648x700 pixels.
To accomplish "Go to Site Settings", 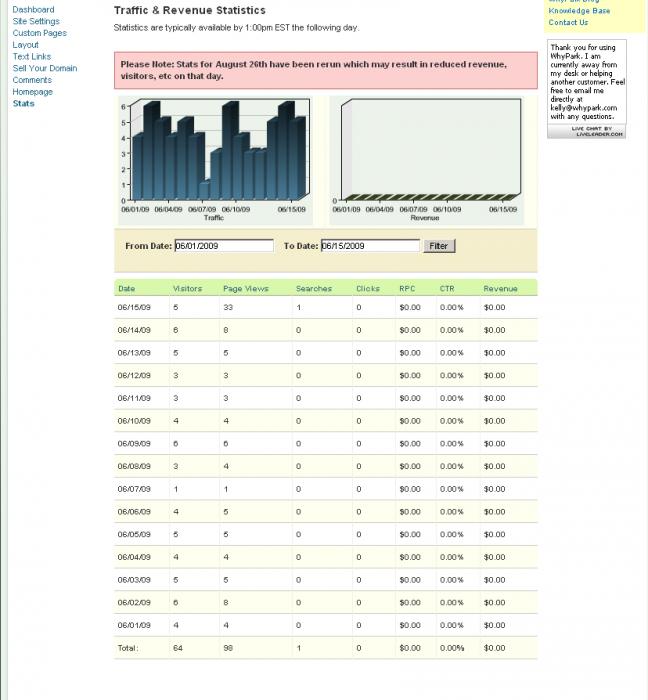I will click(36, 21).
